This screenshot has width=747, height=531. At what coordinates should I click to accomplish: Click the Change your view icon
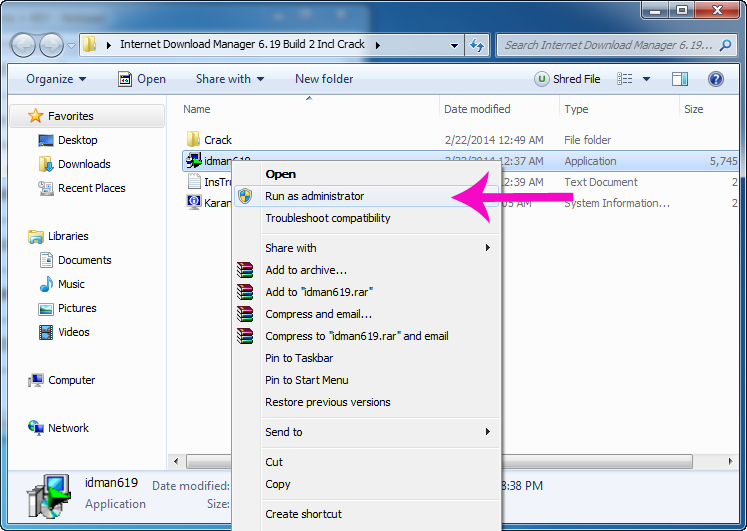[x=625, y=79]
